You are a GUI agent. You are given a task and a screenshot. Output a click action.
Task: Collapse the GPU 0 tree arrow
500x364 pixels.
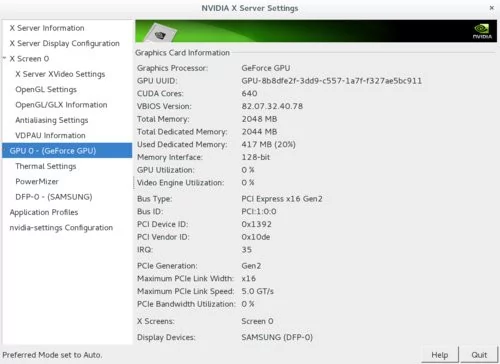5,150
